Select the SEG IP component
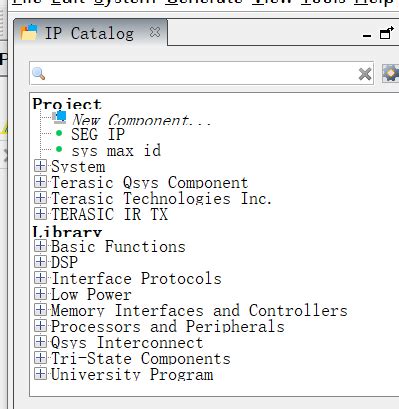Screen dimensions: 399x409 [x=98, y=135]
